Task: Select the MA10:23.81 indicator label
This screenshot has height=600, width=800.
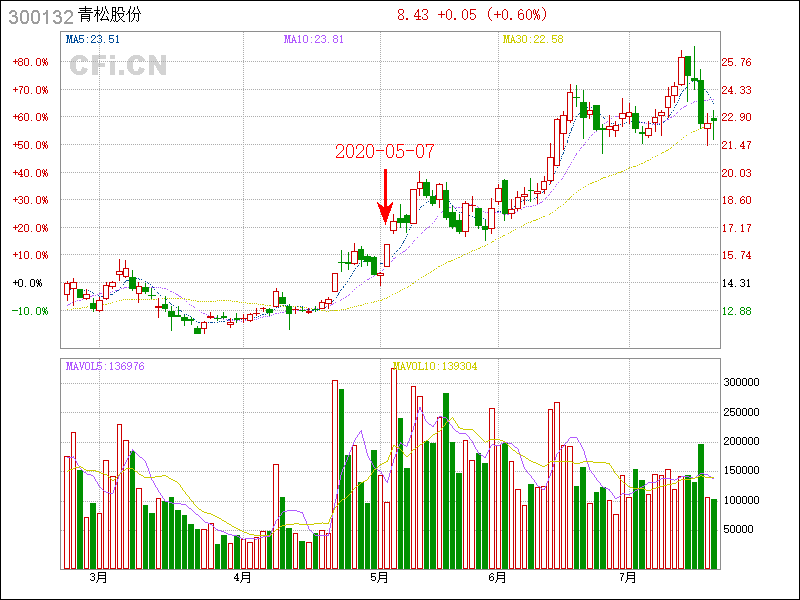Action: tap(314, 40)
